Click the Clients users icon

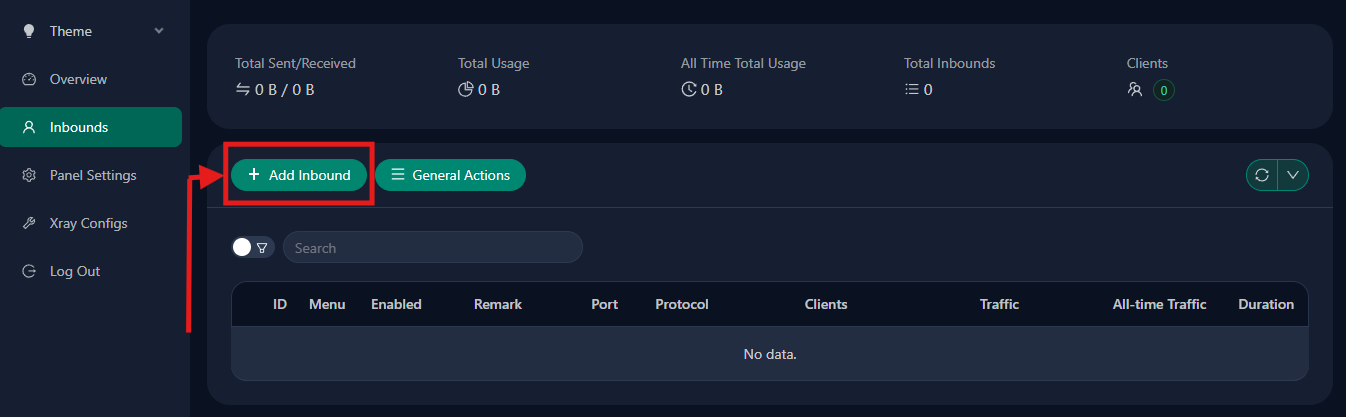(1135, 89)
